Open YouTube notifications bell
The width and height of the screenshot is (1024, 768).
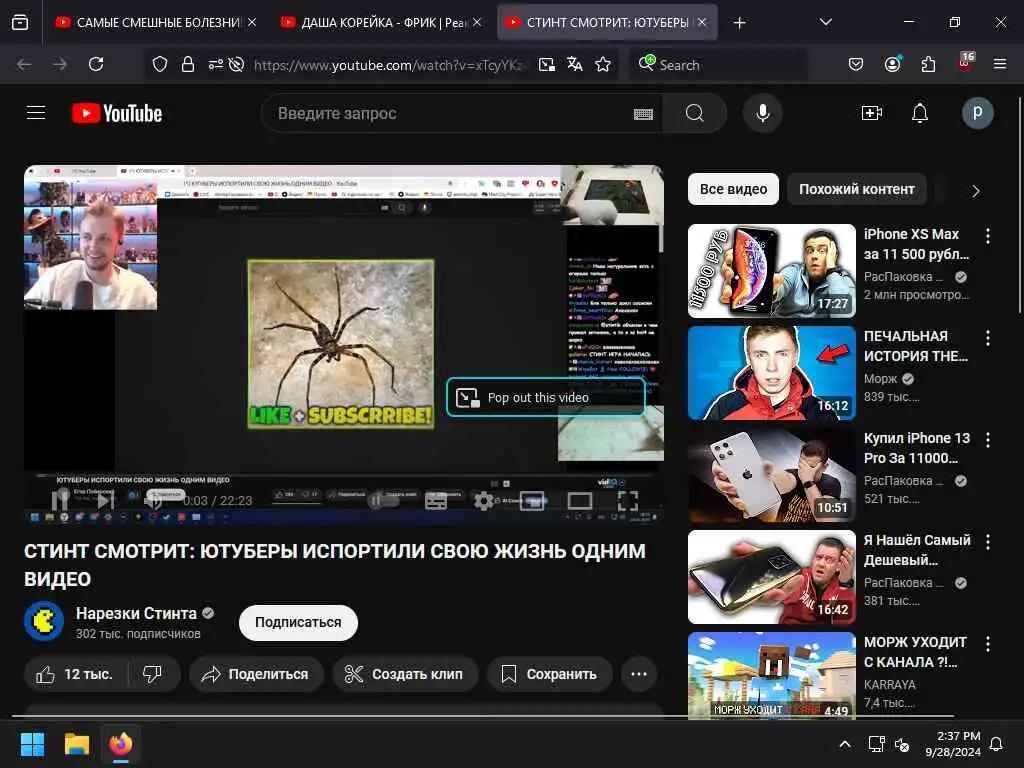[x=920, y=113]
